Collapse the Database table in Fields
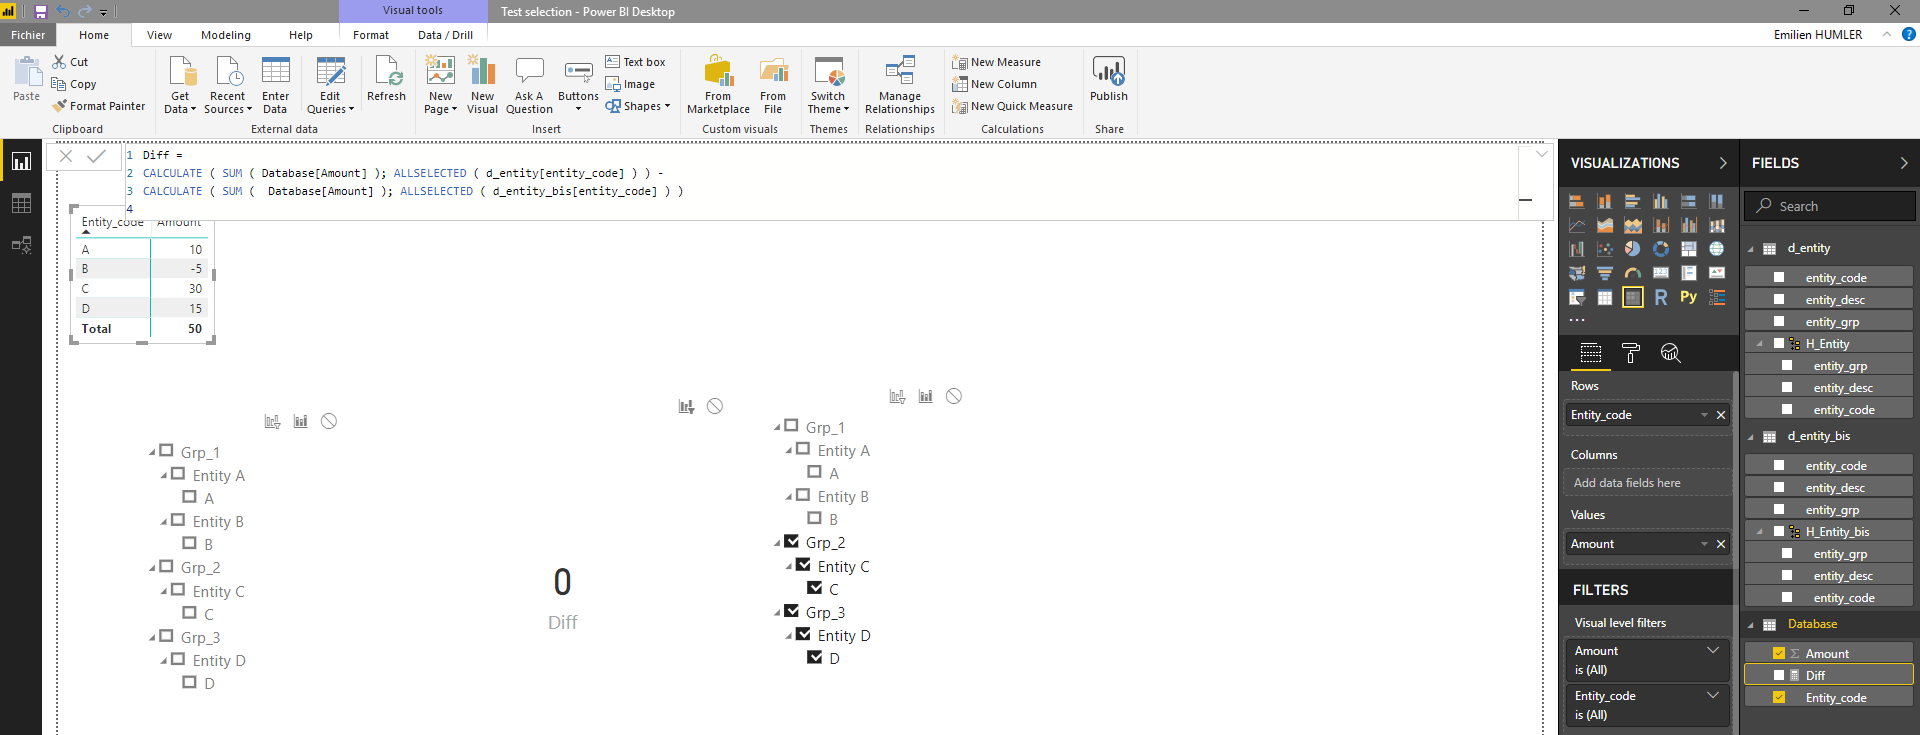 pos(1751,625)
